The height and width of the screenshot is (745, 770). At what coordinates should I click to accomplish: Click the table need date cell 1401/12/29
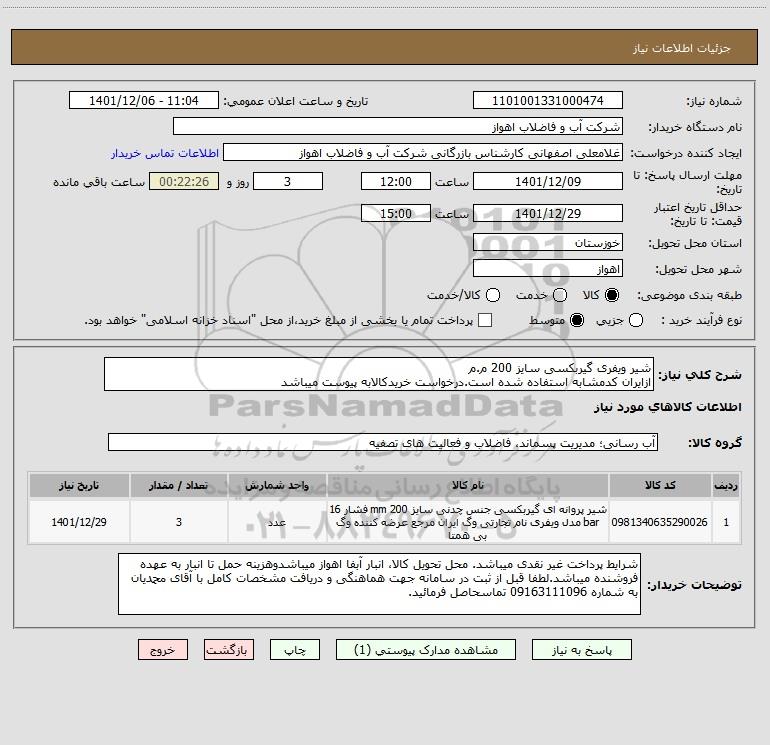click(x=79, y=522)
